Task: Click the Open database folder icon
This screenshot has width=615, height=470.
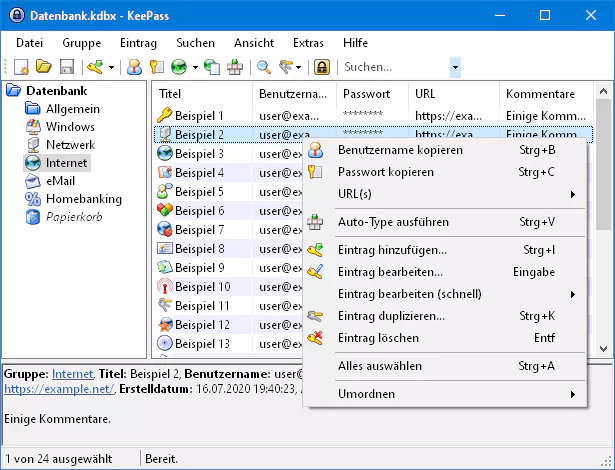Action: [44, 67]
